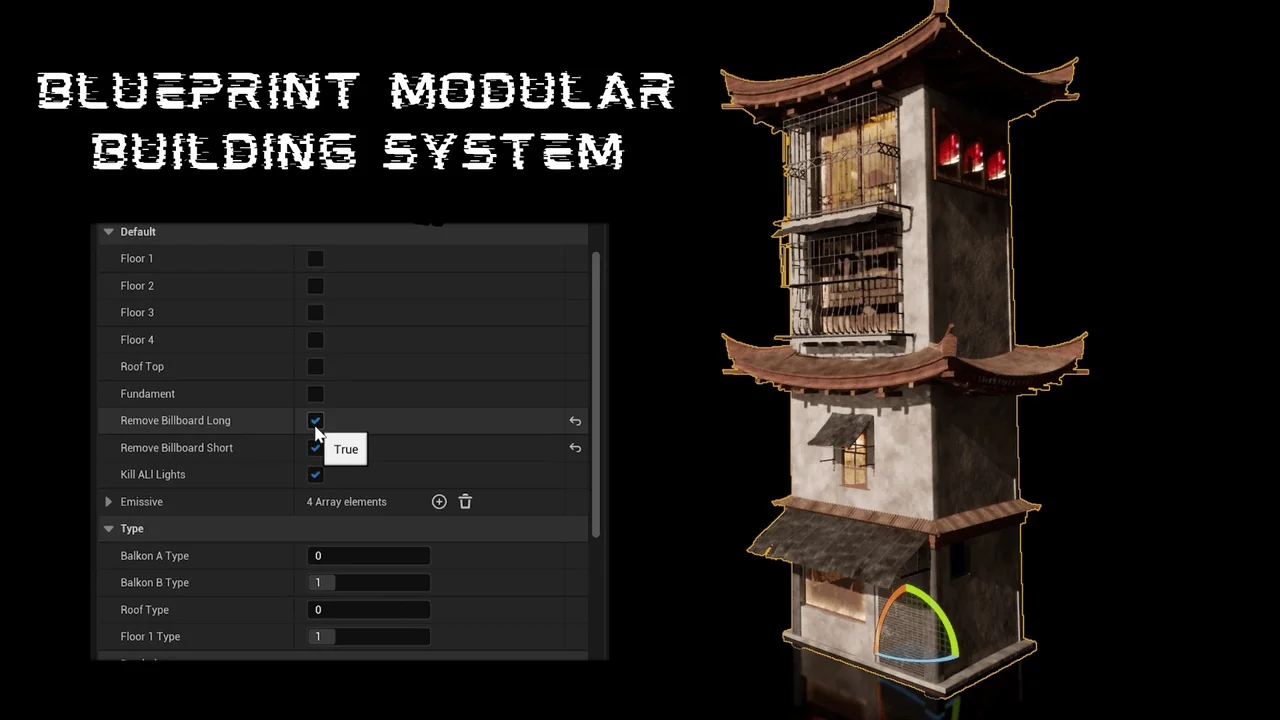Uncheck Remove Billboard Long

click(315, 421)
